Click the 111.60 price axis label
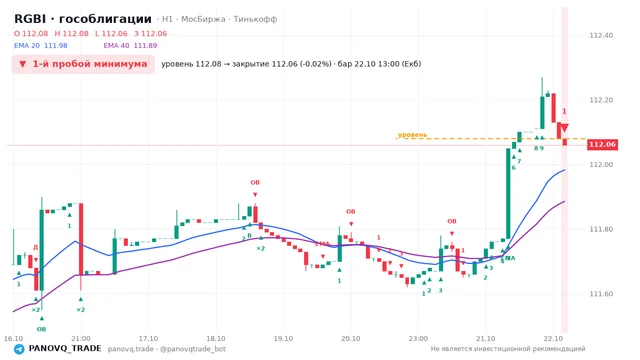 (601, 294)
